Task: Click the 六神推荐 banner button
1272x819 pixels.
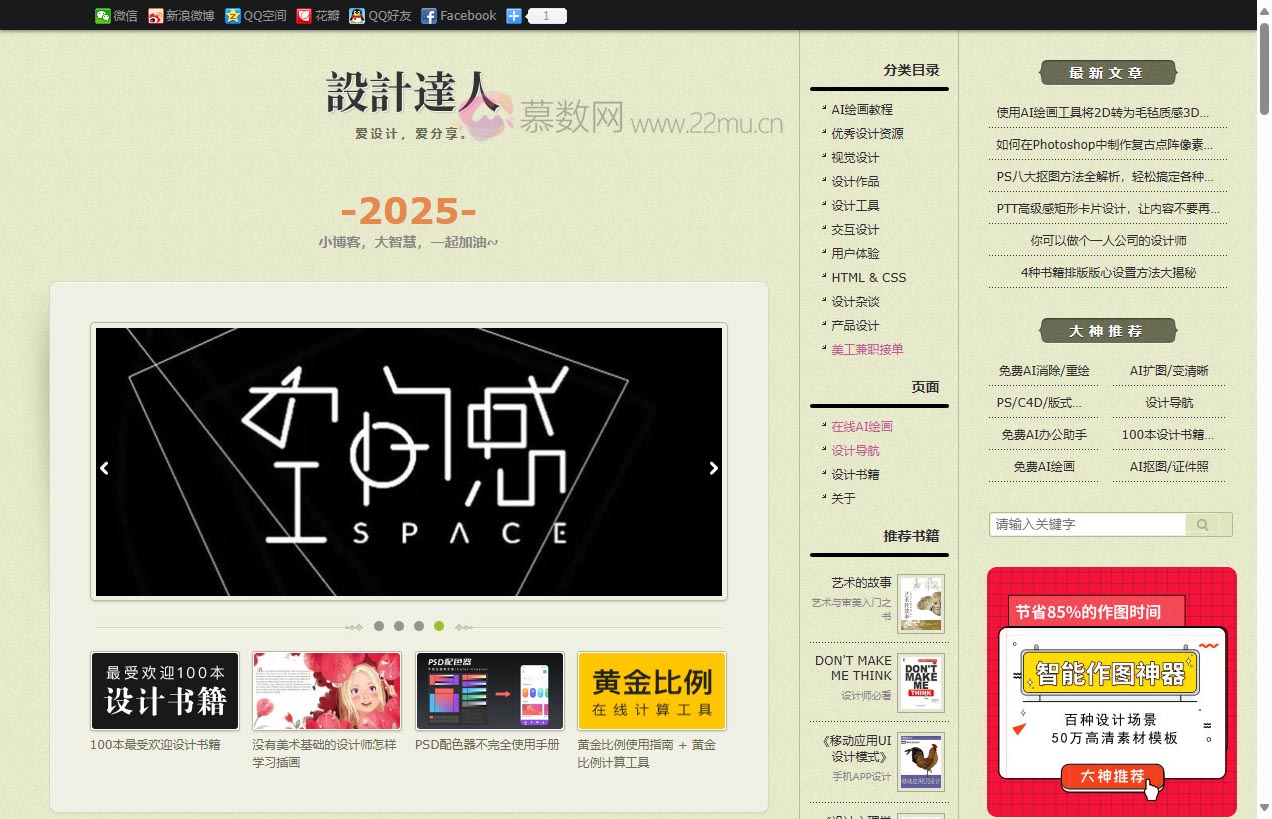Action: click(1112, 776)
